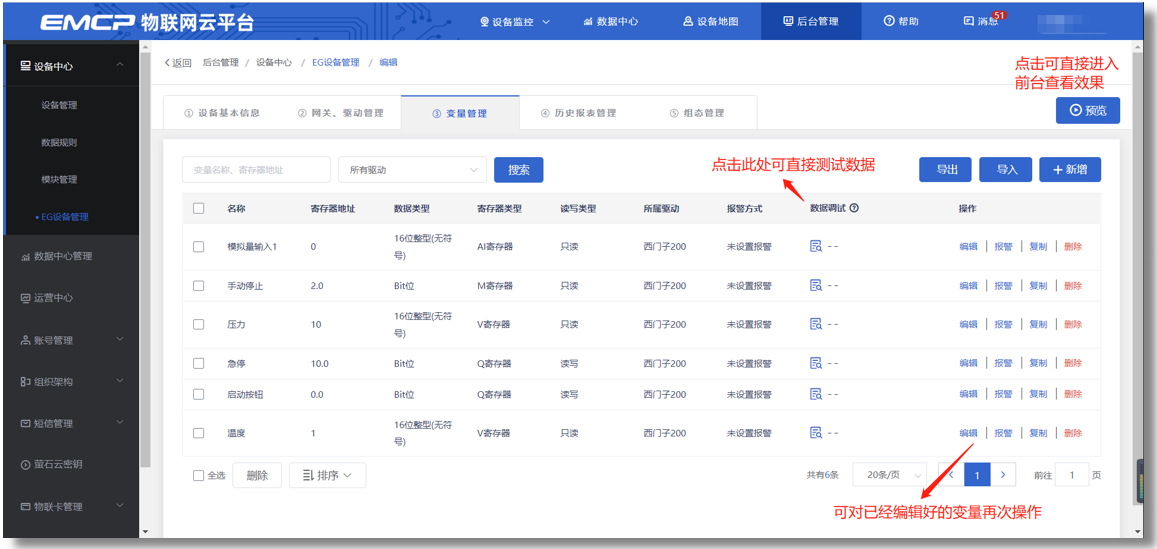Tick the checkbox for 启动按钮
Image resolution: width=1157 pixels, height=549 pixels.
[x=198, y=394]
